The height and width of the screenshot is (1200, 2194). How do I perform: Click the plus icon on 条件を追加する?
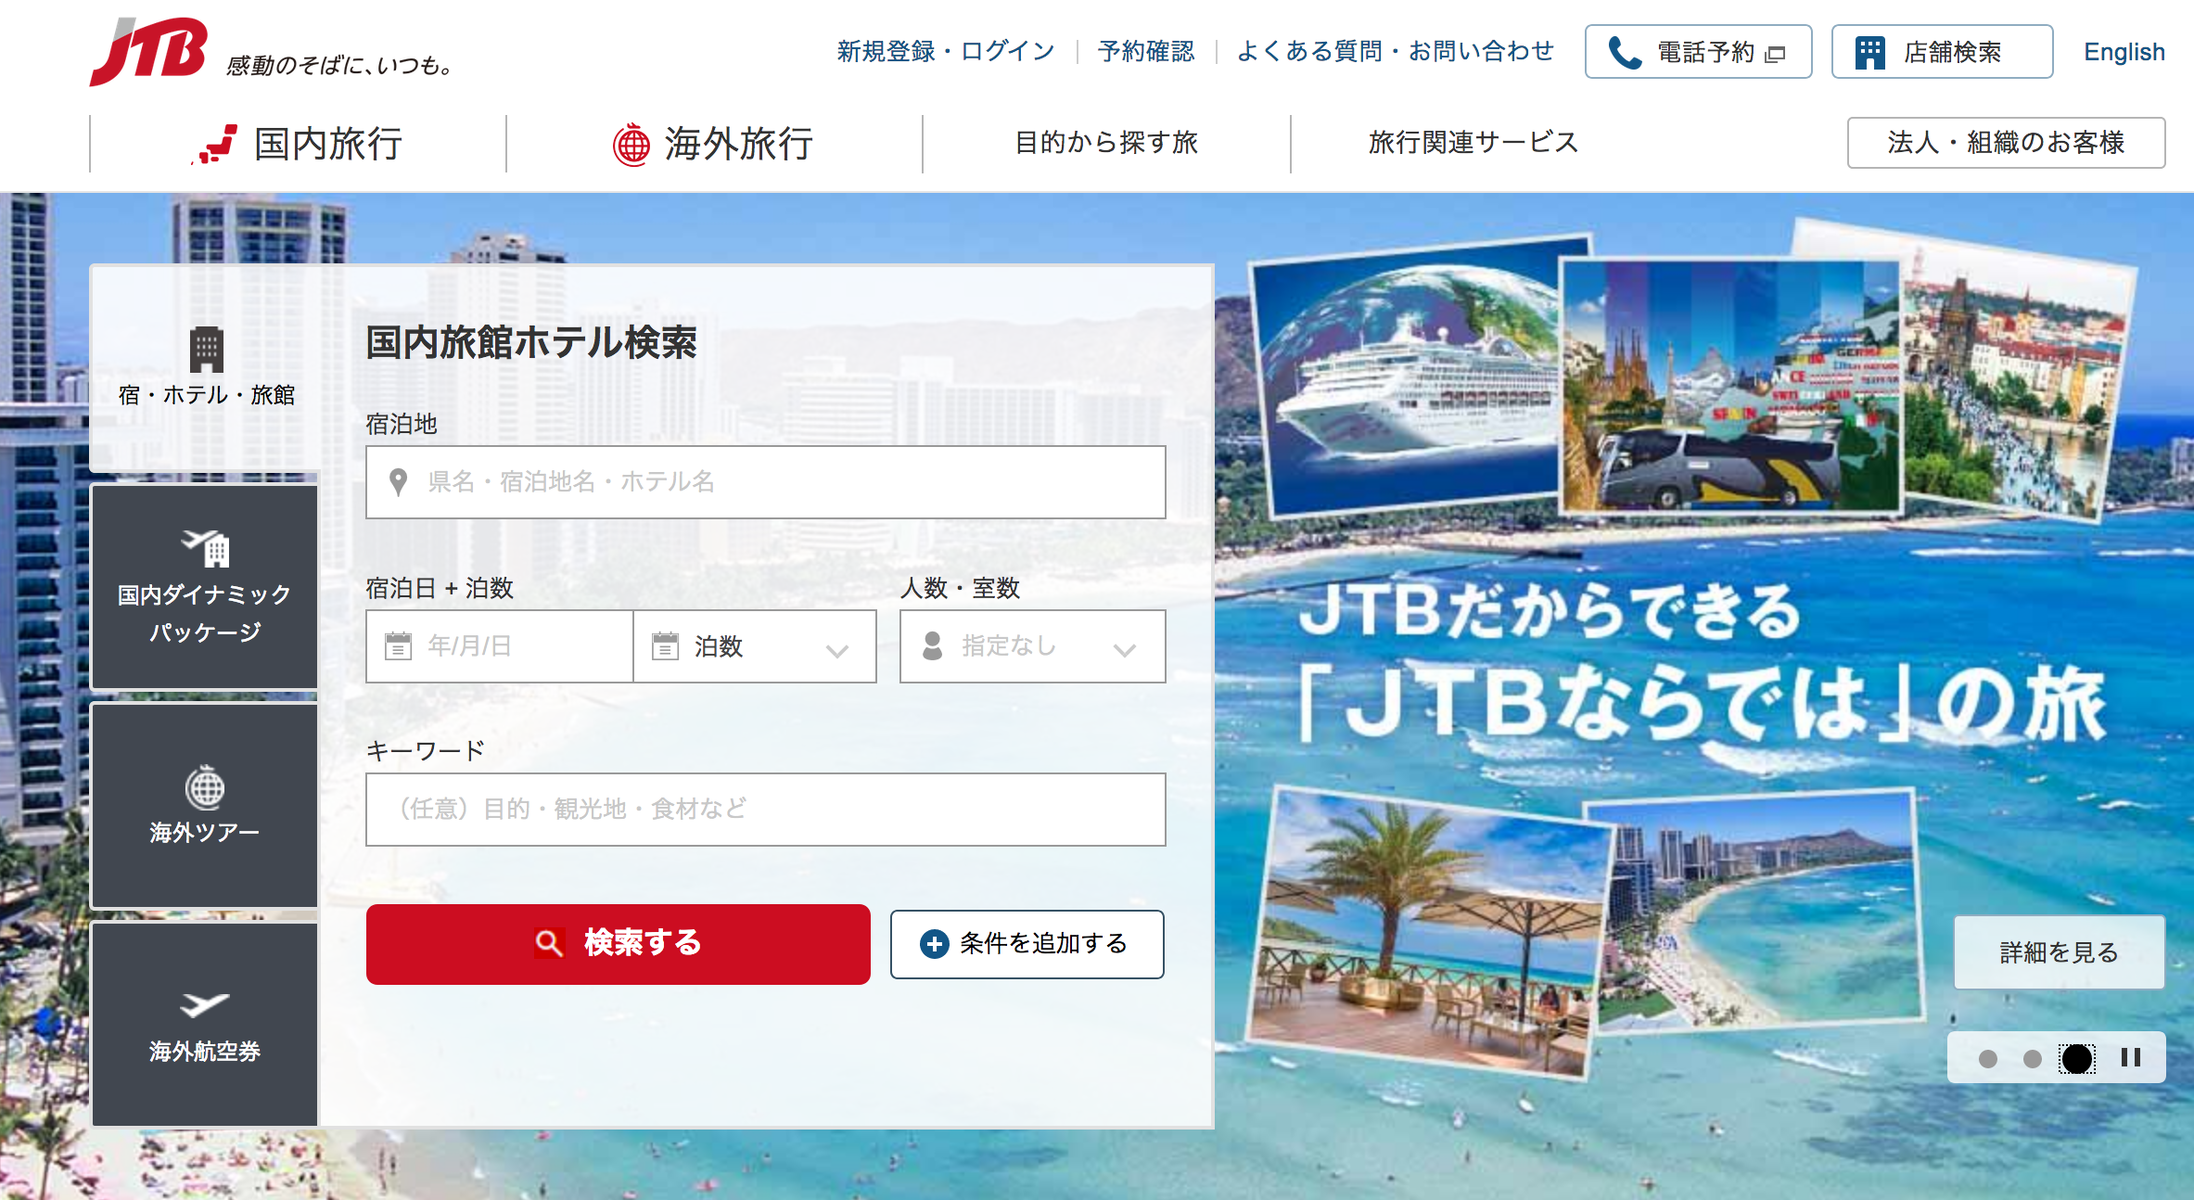click(934, 944)
